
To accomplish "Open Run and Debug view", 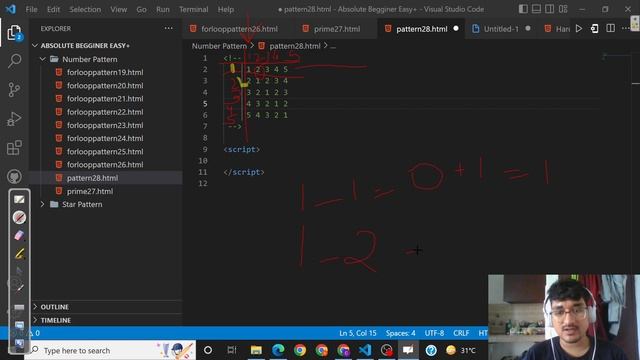I will 14,119.
